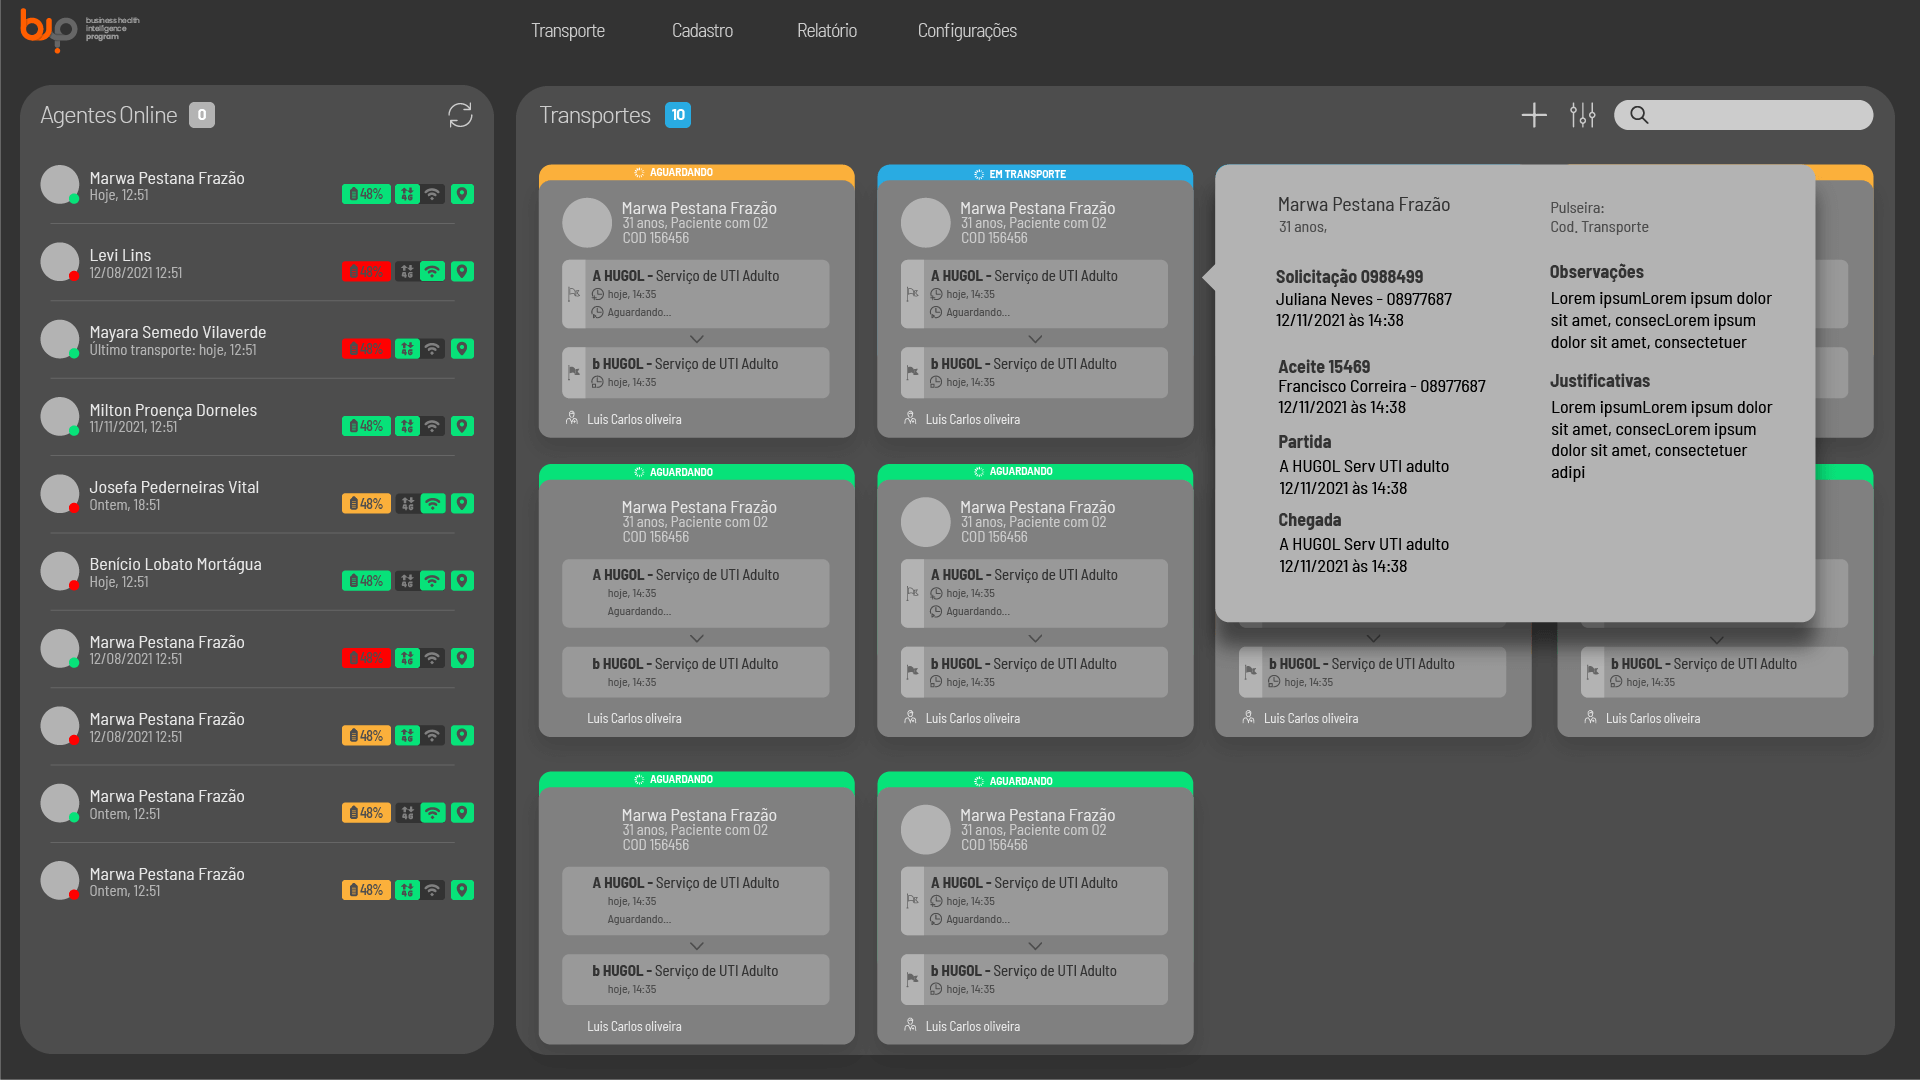Image resolution: width=1920 pixels, height=1080 pixels.
Task: Open the Cadastro menu
Action: click(702, 31)
